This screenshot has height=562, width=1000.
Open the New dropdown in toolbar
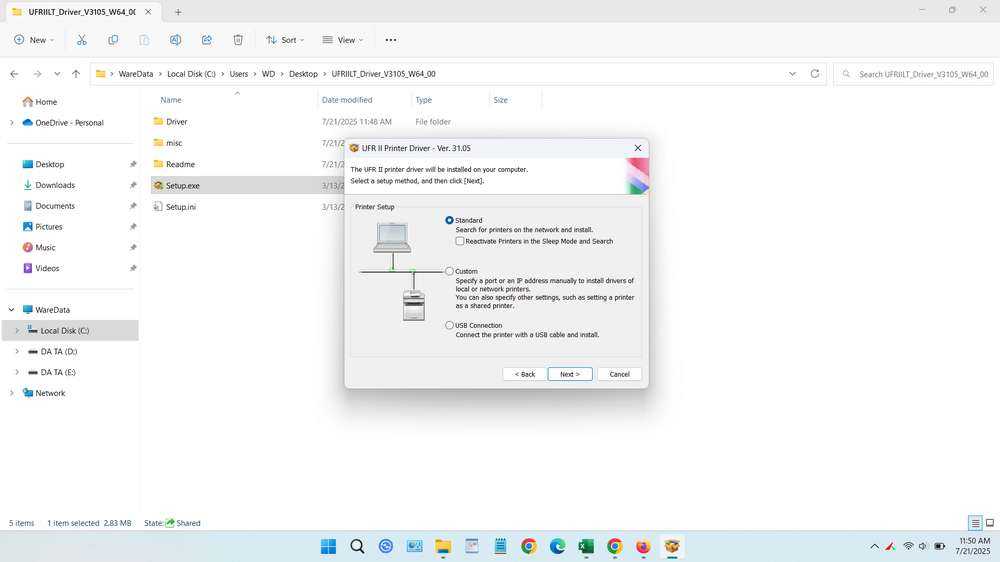[x=34, y=40]
